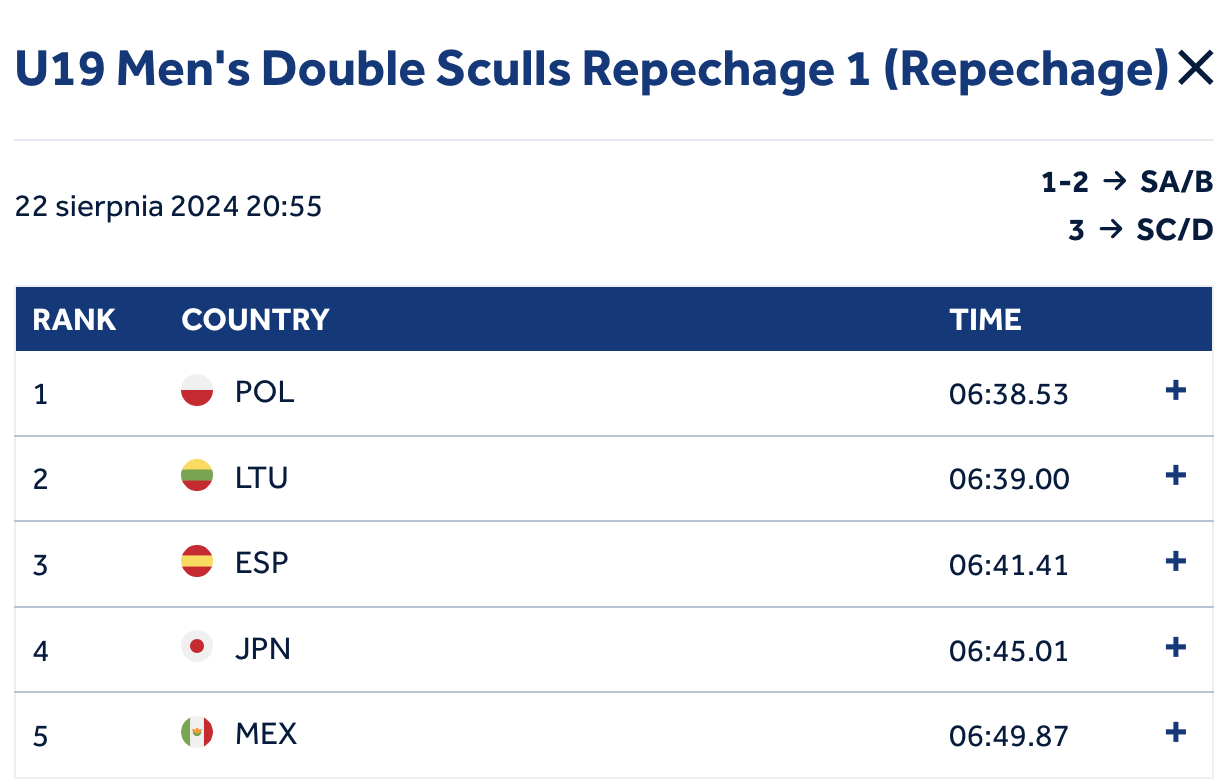The image size is (1228, 784).
Task: Select the TIME column header
Action: 985,320
